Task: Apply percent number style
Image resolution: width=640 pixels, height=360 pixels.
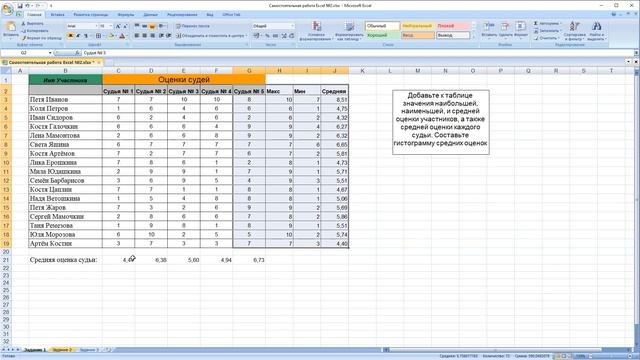Action: click(x=267, y=36)
